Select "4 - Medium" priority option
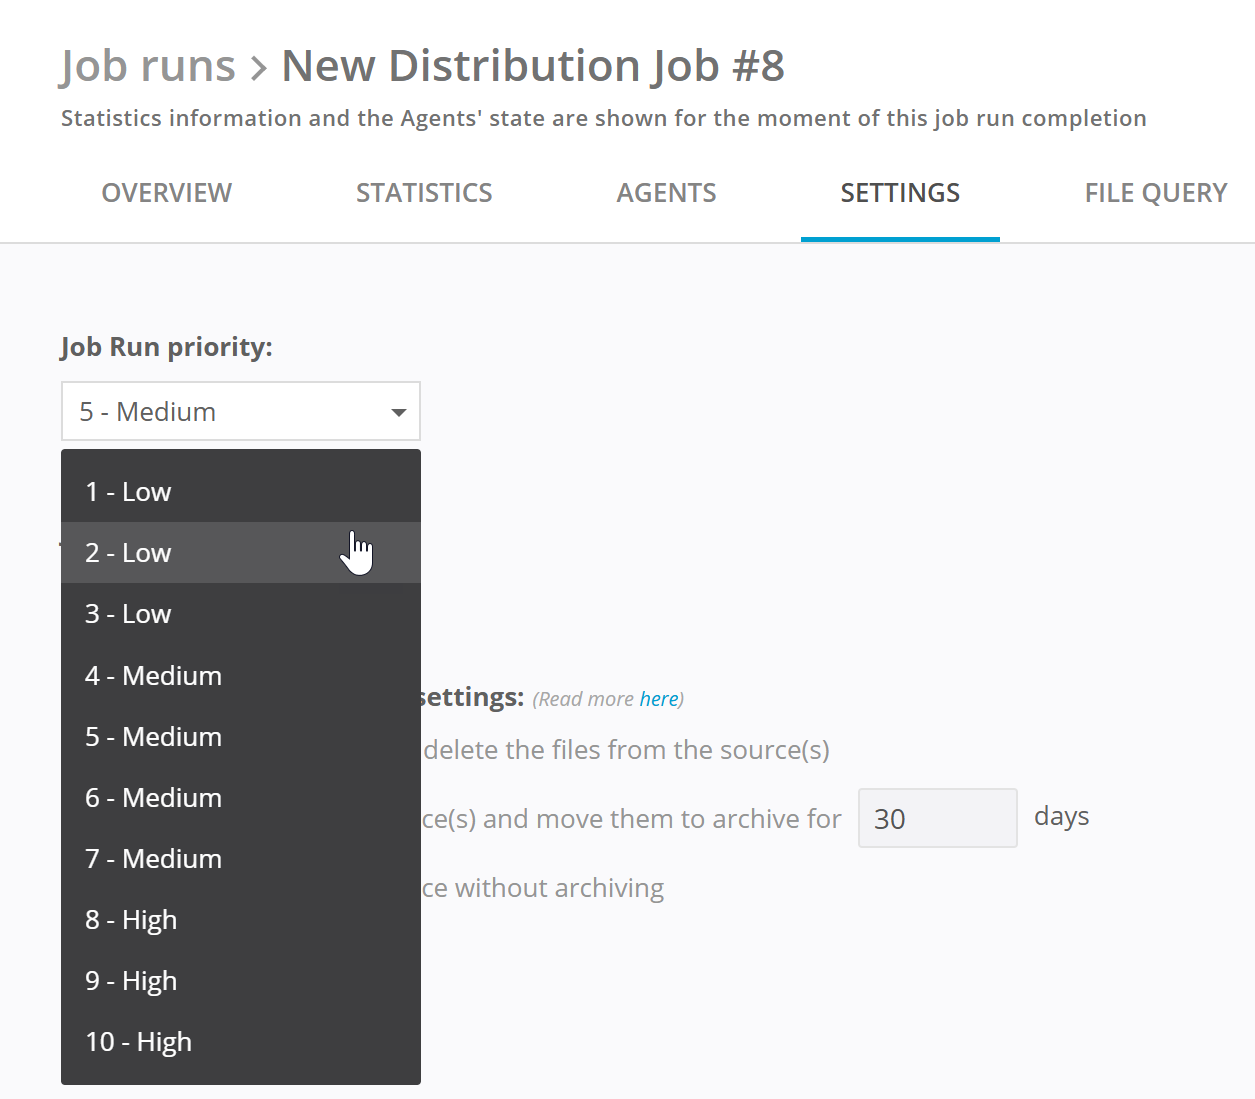This screenshot has height=1099, width=1255. [240, 676]
